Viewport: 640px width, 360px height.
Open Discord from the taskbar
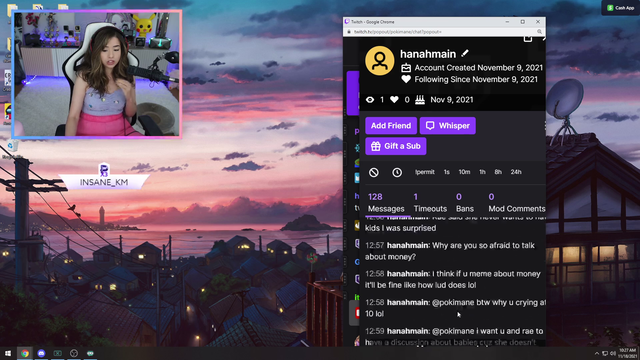pyautogui.click(x=41, y=353)
